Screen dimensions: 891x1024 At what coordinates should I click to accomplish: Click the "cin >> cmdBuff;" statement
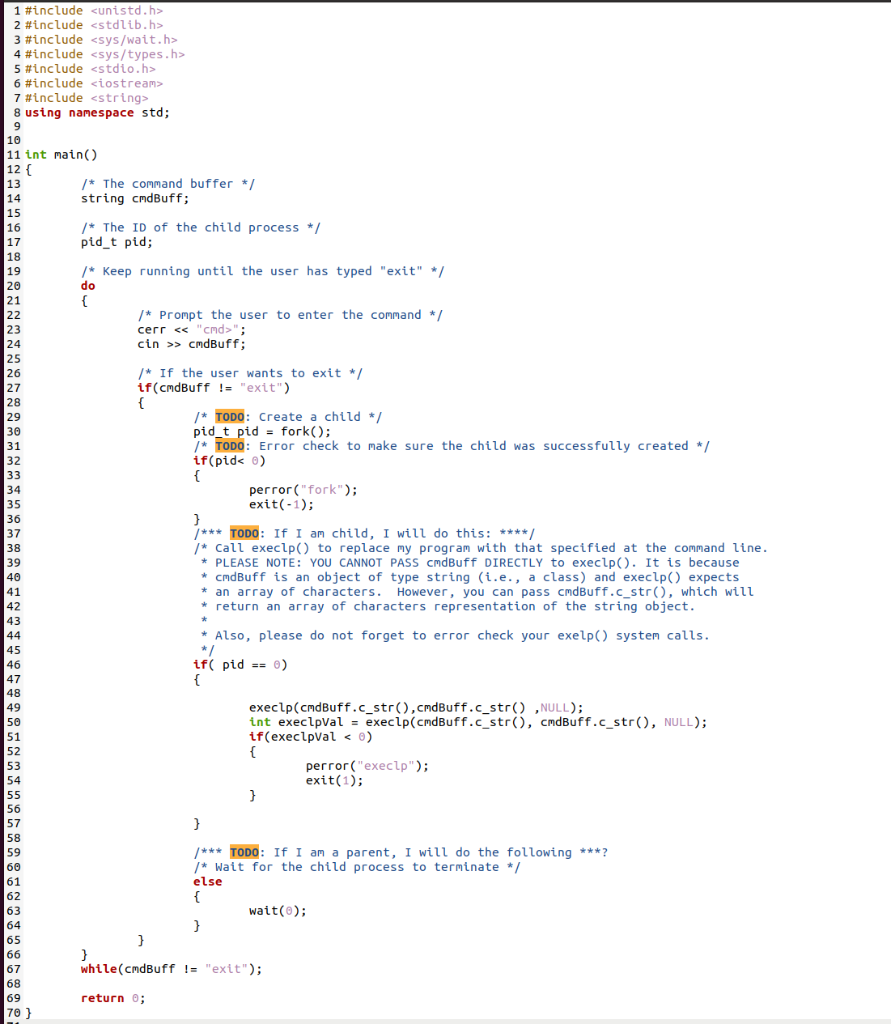(x=191, y=344)
